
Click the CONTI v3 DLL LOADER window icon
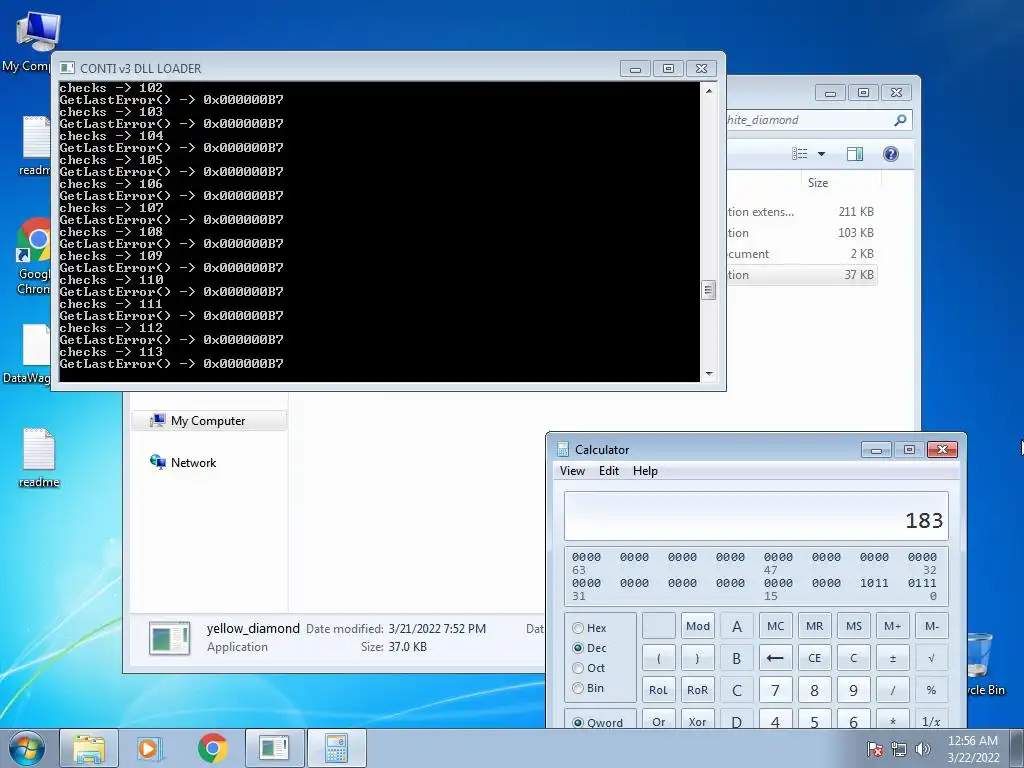tap(67, 68)
